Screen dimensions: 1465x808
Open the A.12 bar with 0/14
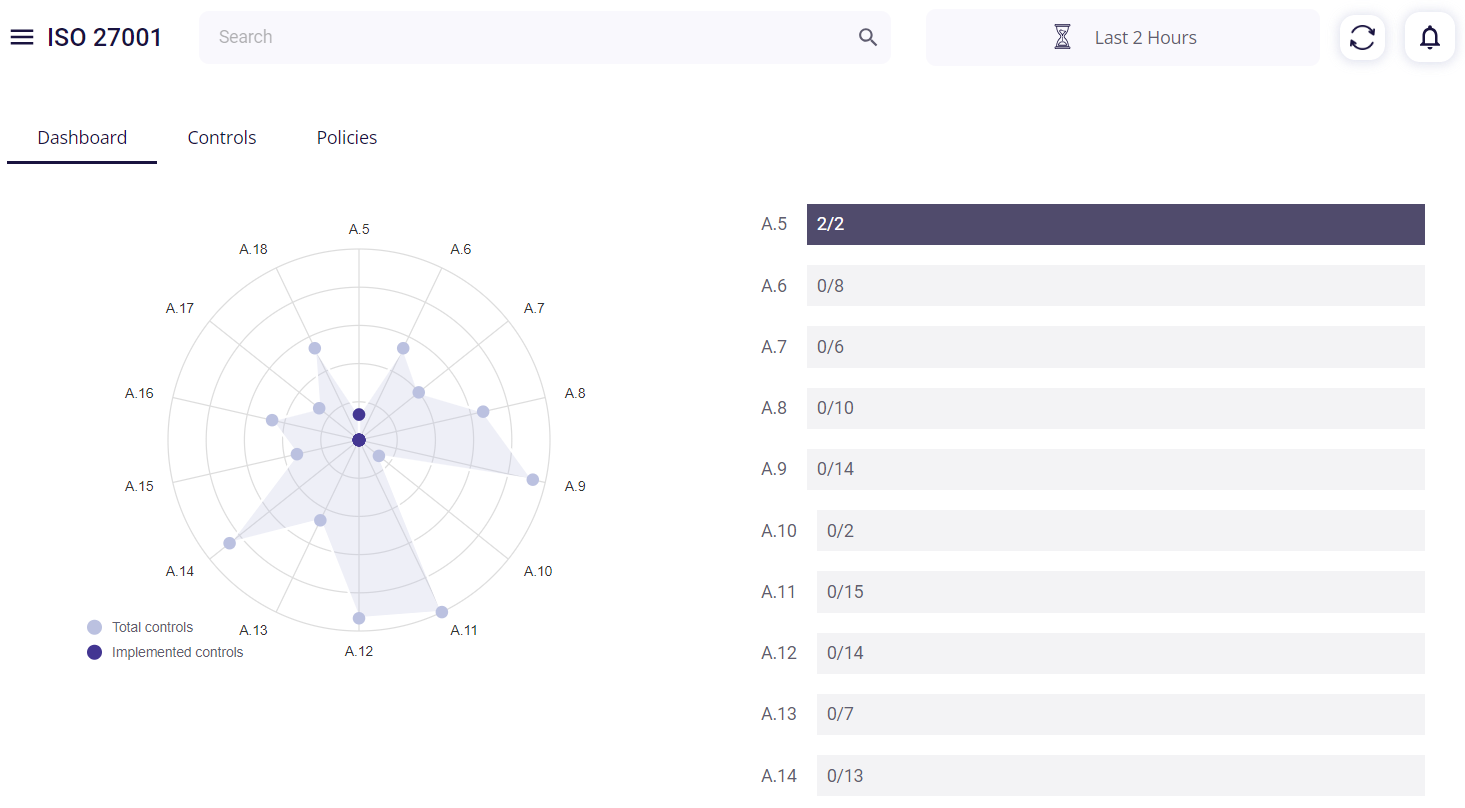[x=1121, y=653]
